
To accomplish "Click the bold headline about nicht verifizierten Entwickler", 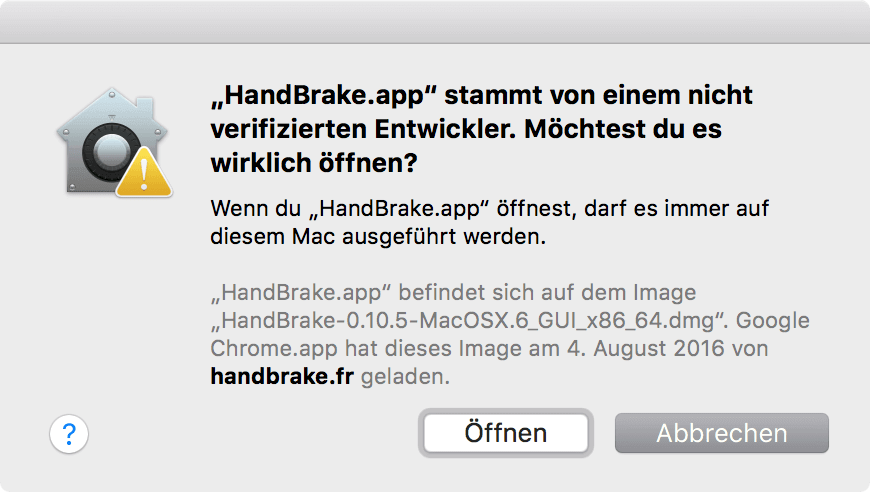I will 482,129.
